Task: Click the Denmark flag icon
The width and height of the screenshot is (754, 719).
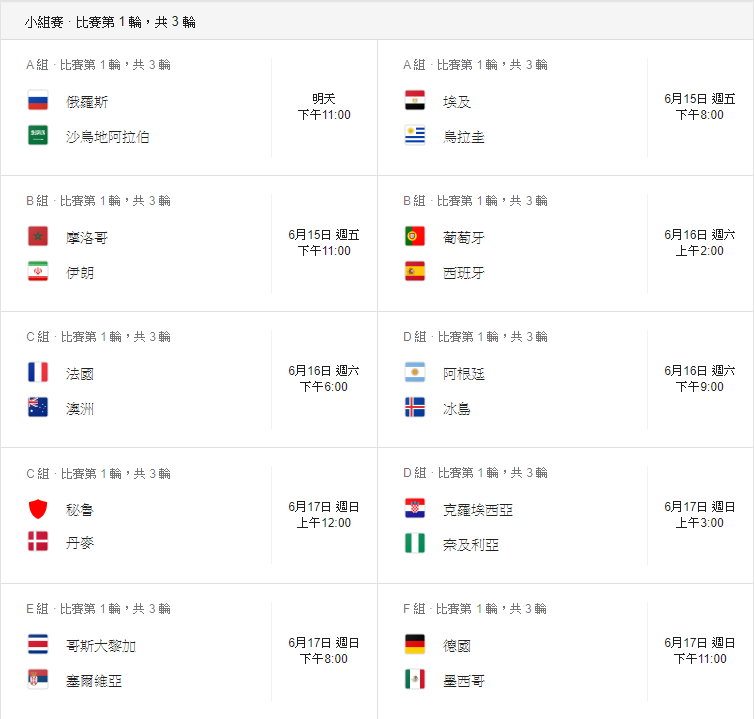Action: tap(38, 543)
